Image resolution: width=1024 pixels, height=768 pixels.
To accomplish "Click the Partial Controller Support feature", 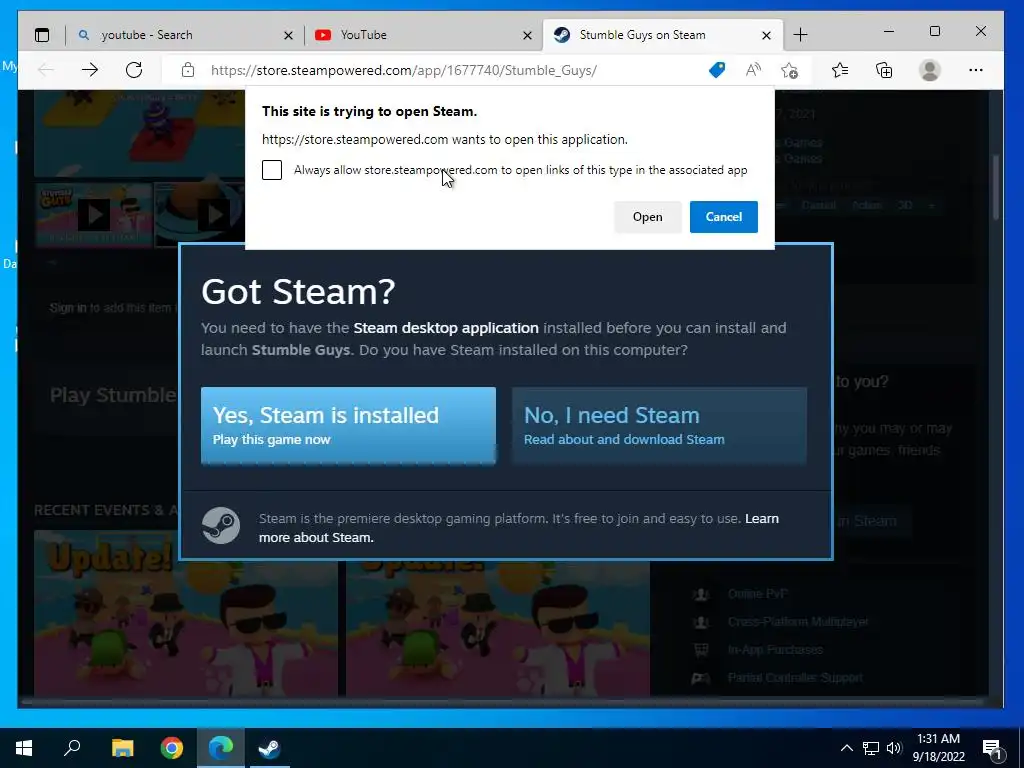I will pos(795,678).
